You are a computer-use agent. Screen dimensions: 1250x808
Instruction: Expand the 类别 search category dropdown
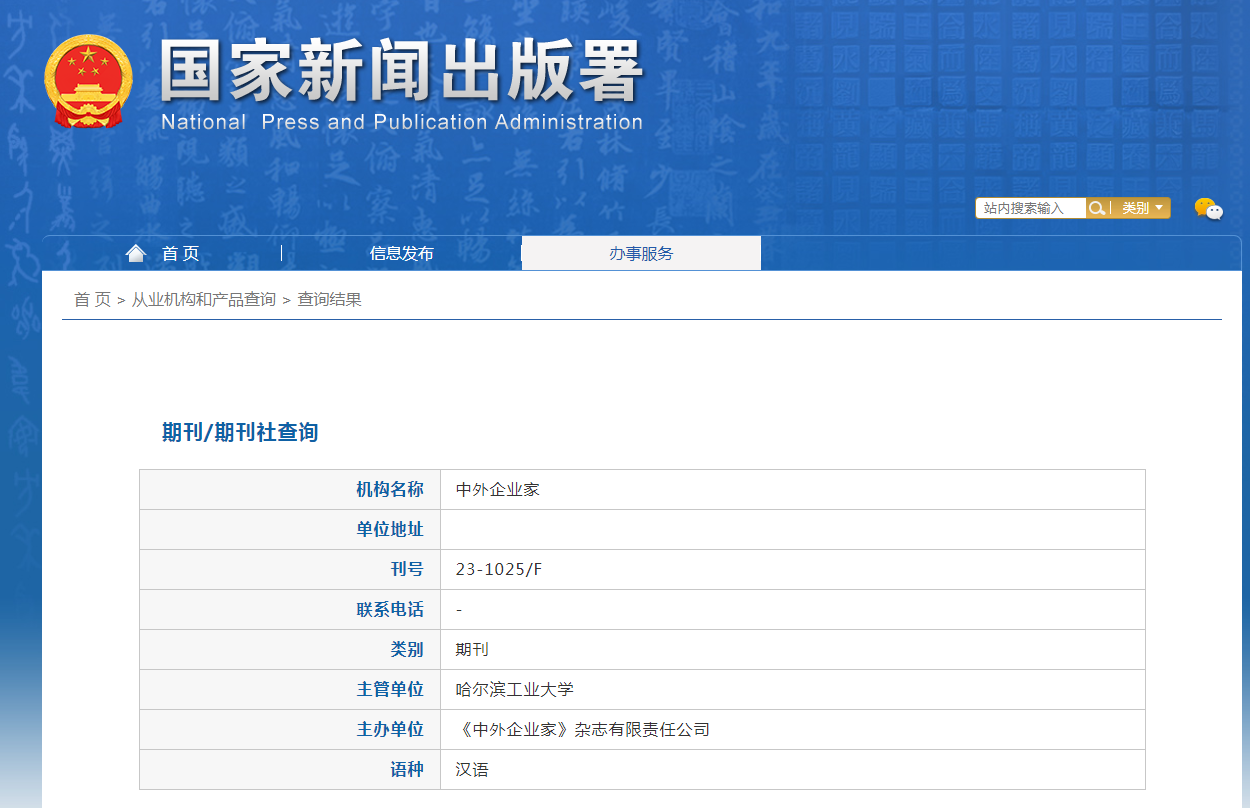click(x=1141, y=208)
